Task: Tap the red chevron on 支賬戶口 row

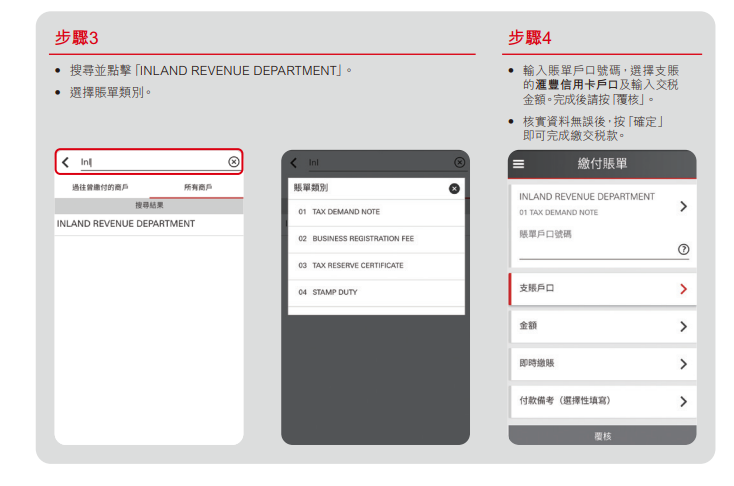Action: (683, 289)
